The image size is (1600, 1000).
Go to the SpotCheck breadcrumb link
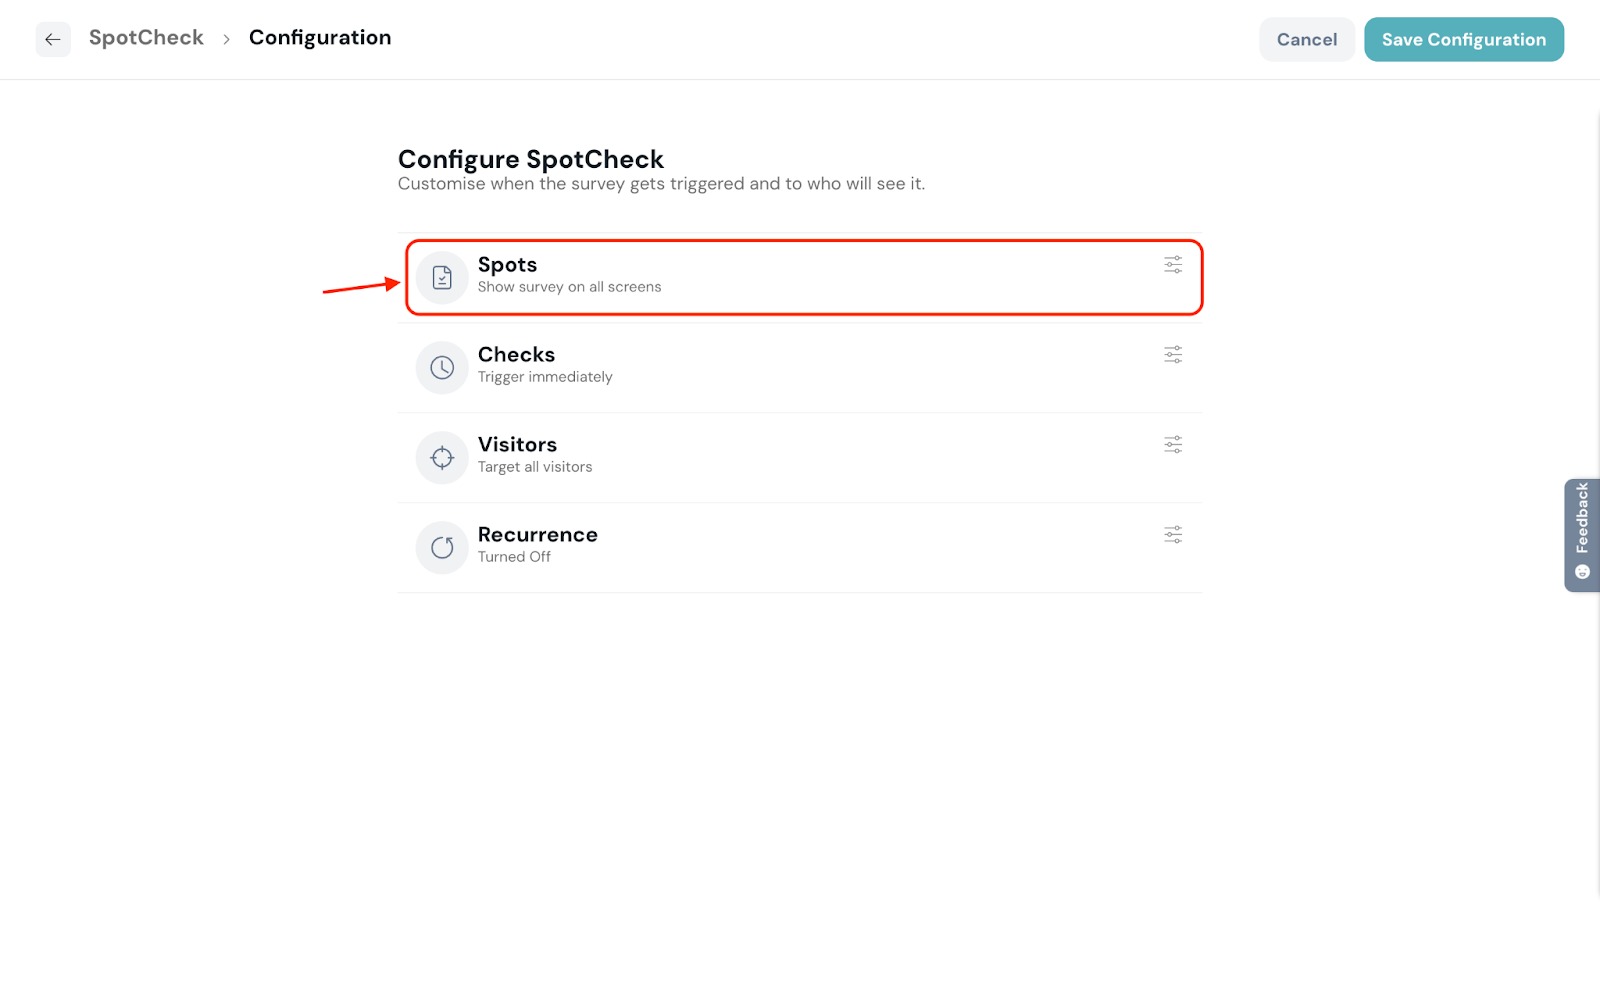[x=146, y=38]
